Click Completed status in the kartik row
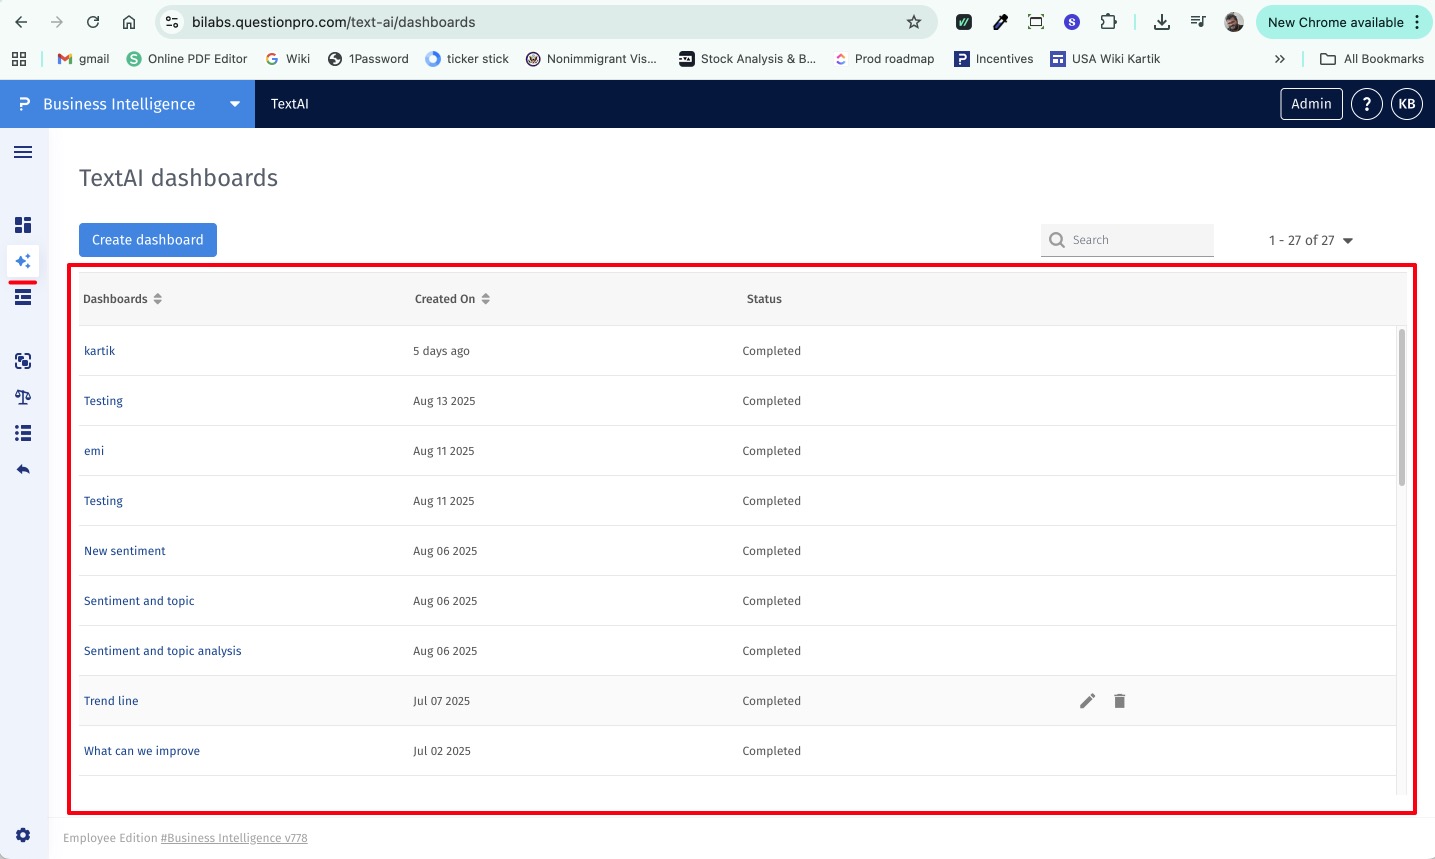 (771, 351)
